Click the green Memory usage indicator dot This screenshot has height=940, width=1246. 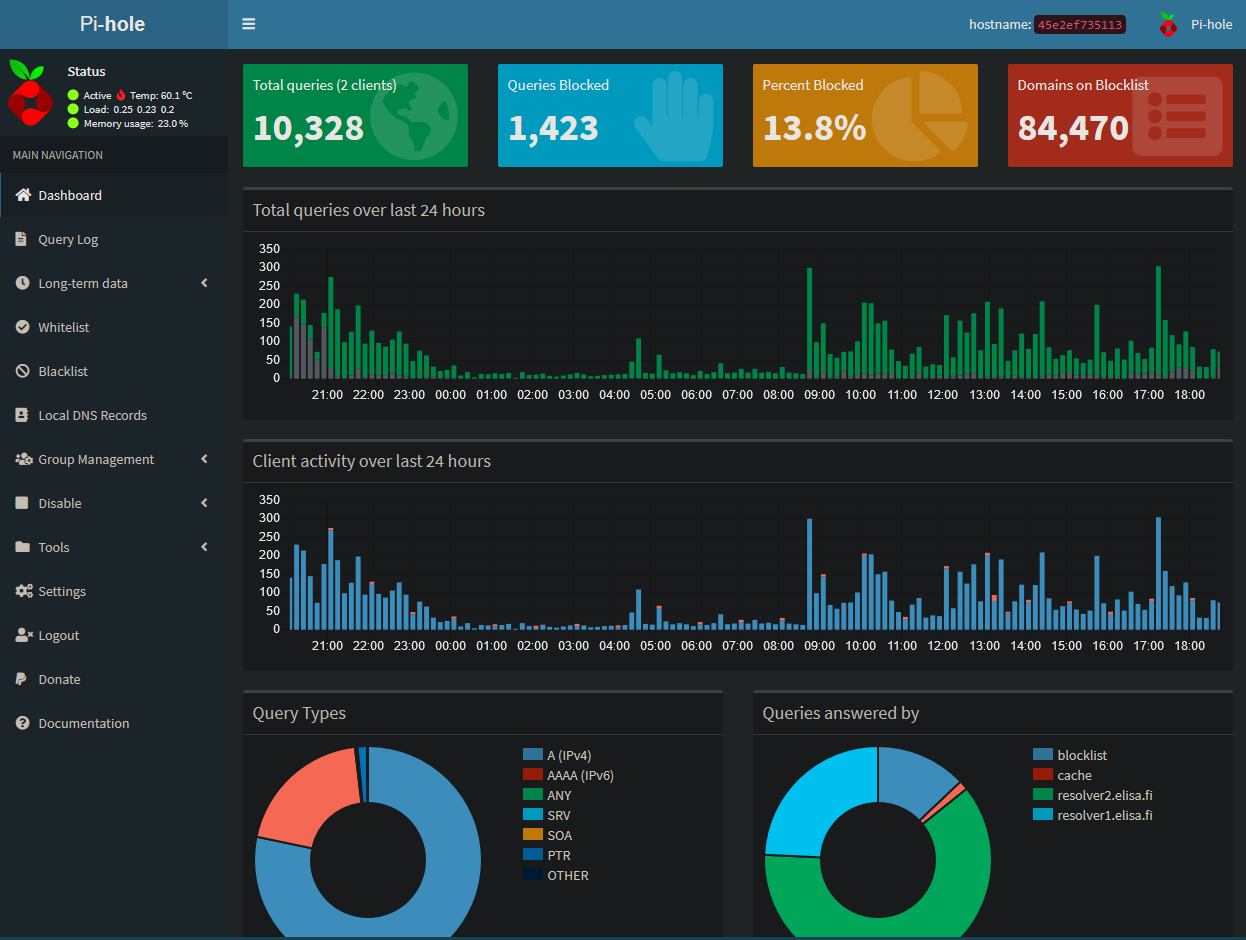point(73,123)
